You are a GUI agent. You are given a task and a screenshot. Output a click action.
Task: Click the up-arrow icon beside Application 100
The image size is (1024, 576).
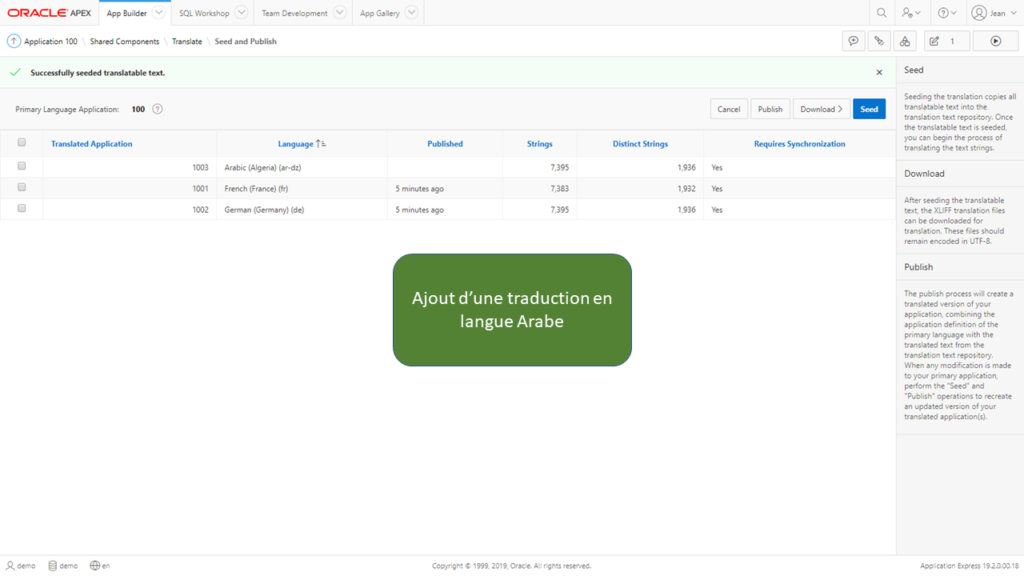pos(14,41)
